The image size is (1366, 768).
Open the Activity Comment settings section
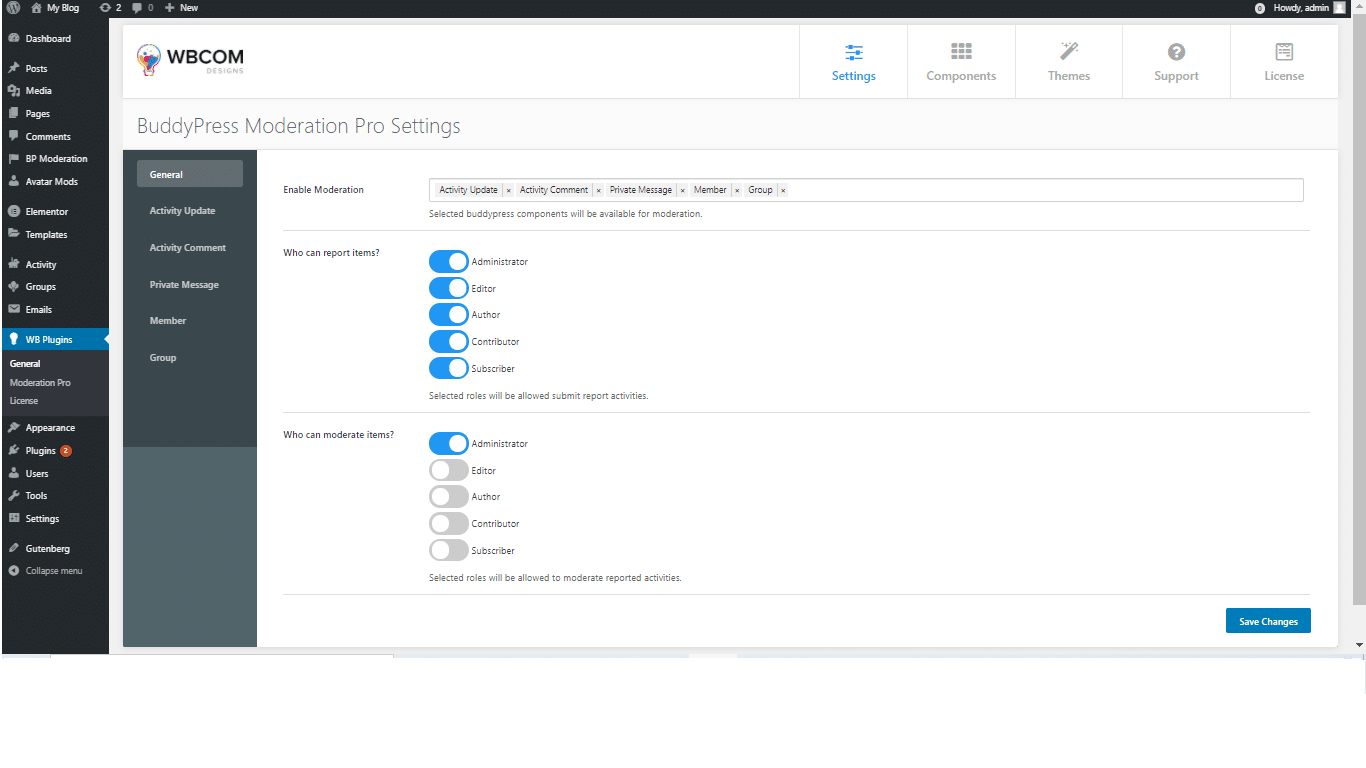coord(190,247)
